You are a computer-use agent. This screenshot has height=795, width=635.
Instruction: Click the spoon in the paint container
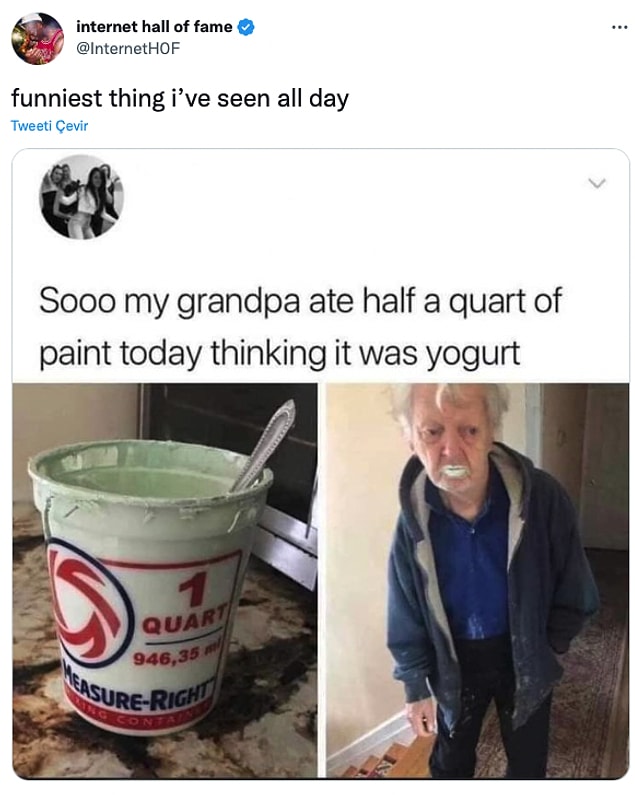pyautogui.click(x=263, y=446)
